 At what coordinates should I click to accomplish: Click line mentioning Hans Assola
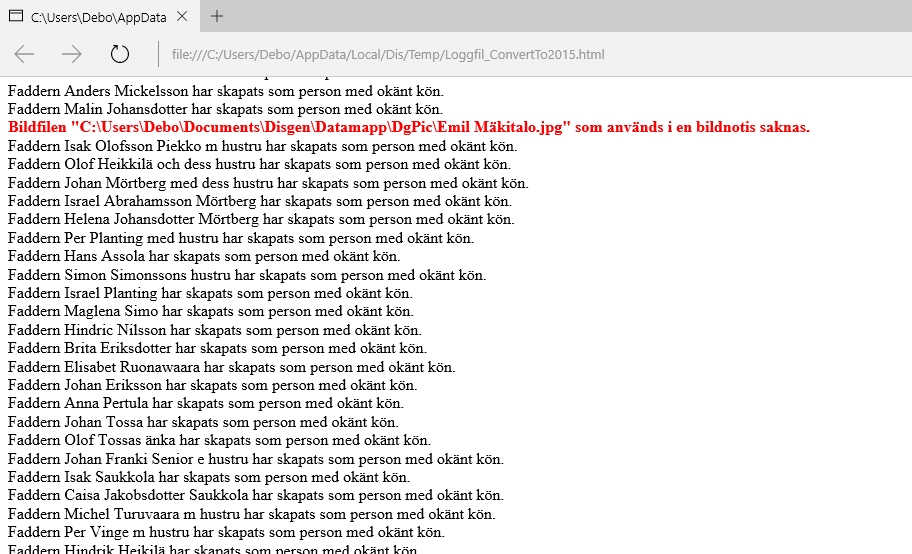point(204,256)
